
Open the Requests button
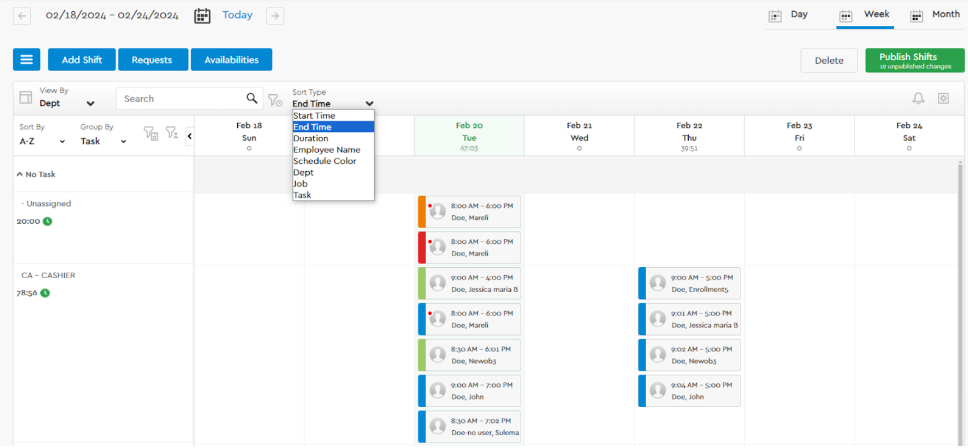152,60
